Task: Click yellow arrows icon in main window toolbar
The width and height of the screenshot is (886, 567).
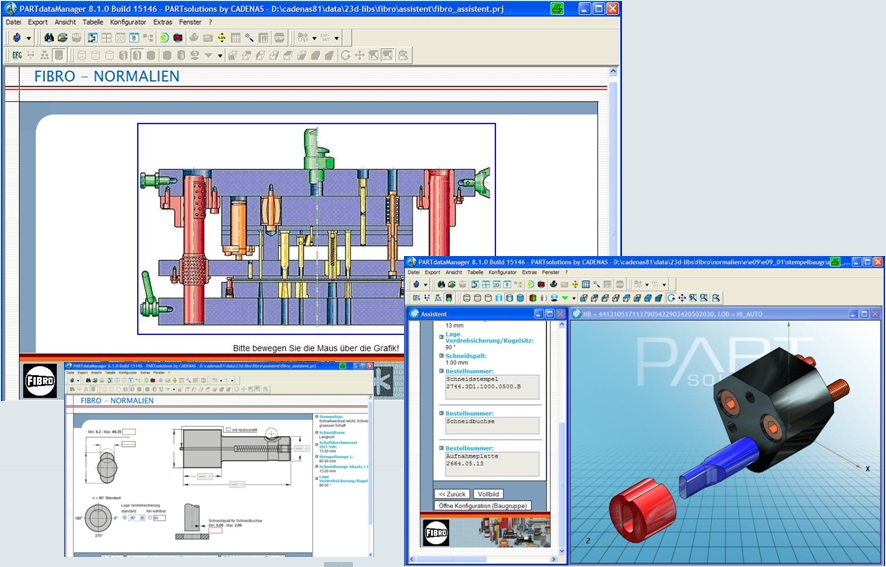Action: [x=222, y=38]
